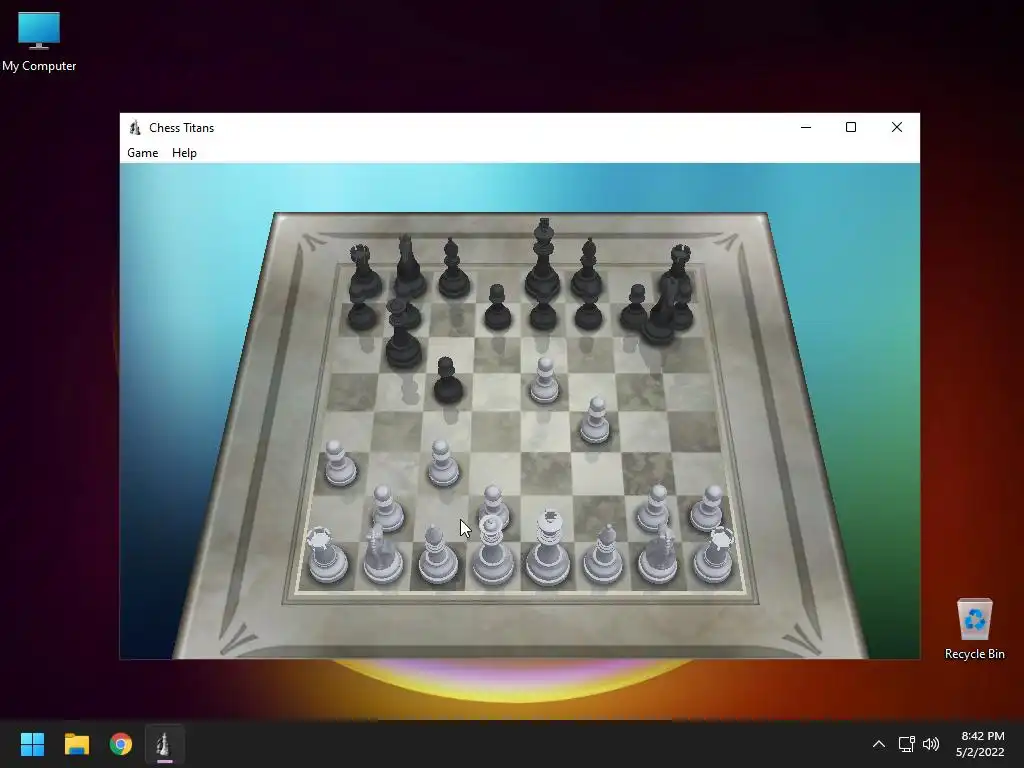This screenshot has width=1024, height=768.
Task: Select the white king
Action: 549,549
